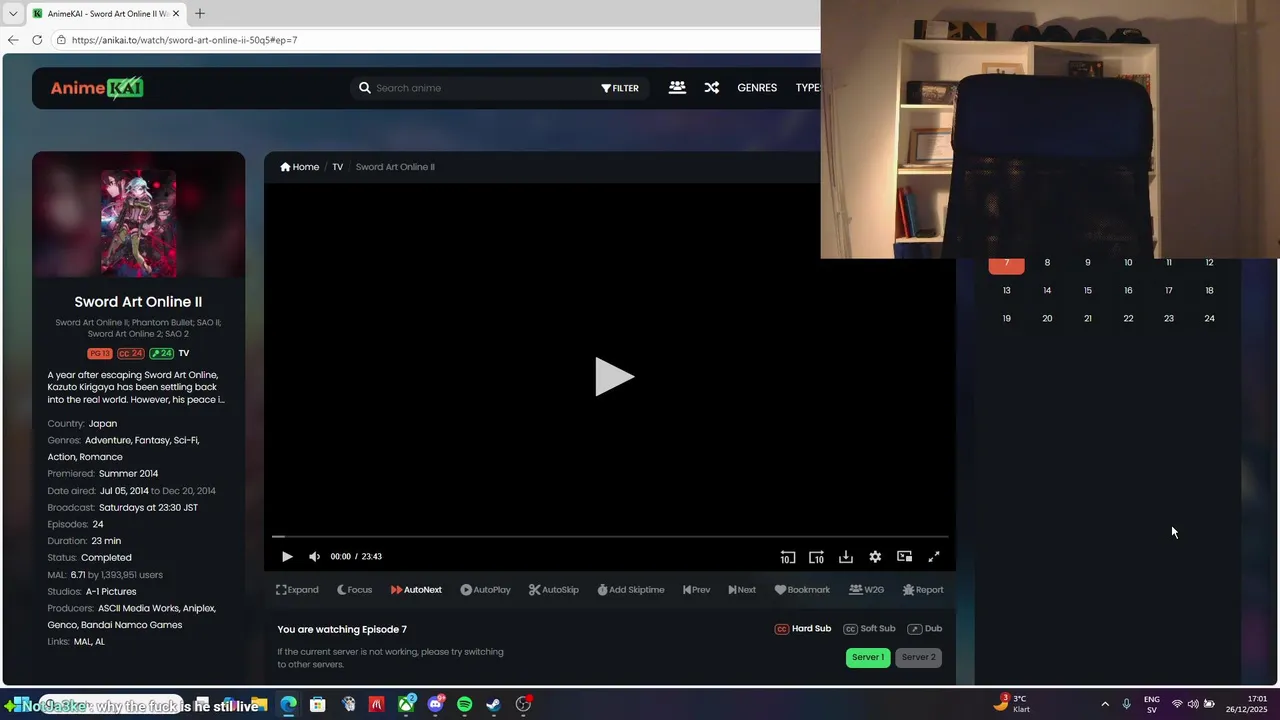This screenshot has width=1280, height=720.
Task: Expand the anime synopsis text
Action: click(136, 387)
